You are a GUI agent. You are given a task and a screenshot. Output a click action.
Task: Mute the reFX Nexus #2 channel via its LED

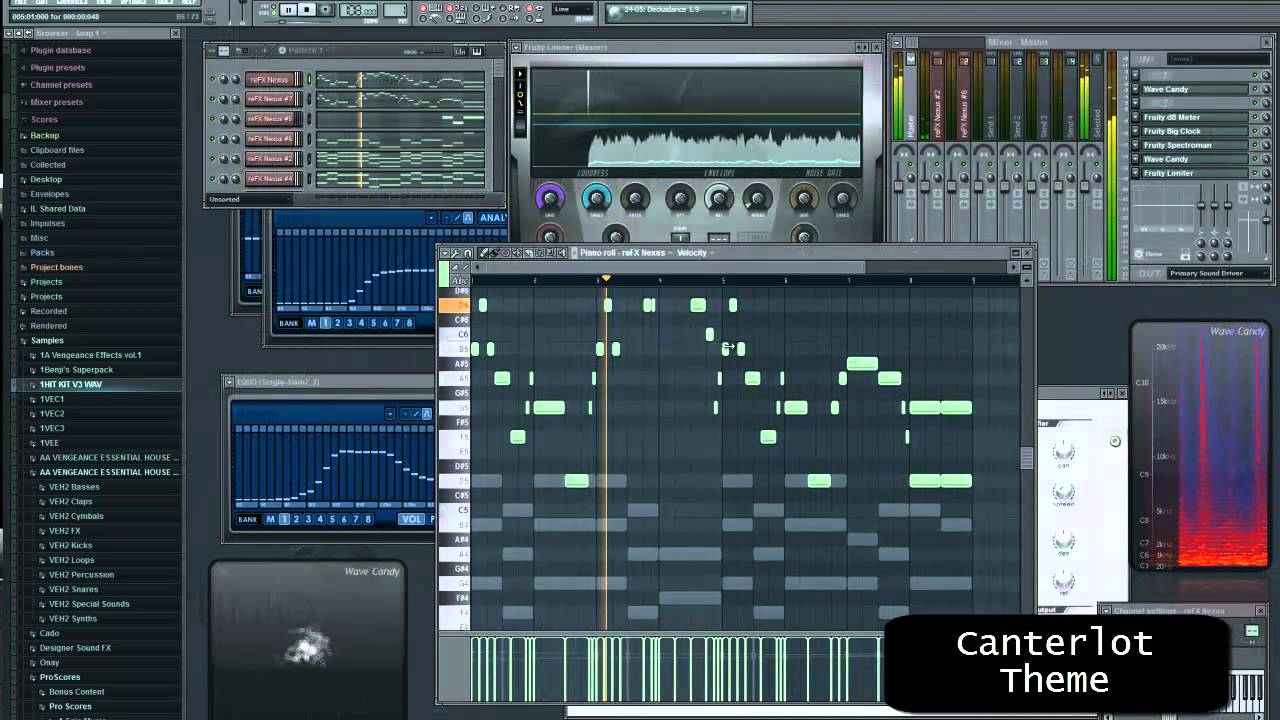pos(212,159)
